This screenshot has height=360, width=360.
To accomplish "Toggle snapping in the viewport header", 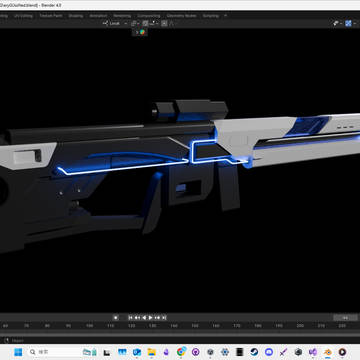I will [x=145, y=23].
